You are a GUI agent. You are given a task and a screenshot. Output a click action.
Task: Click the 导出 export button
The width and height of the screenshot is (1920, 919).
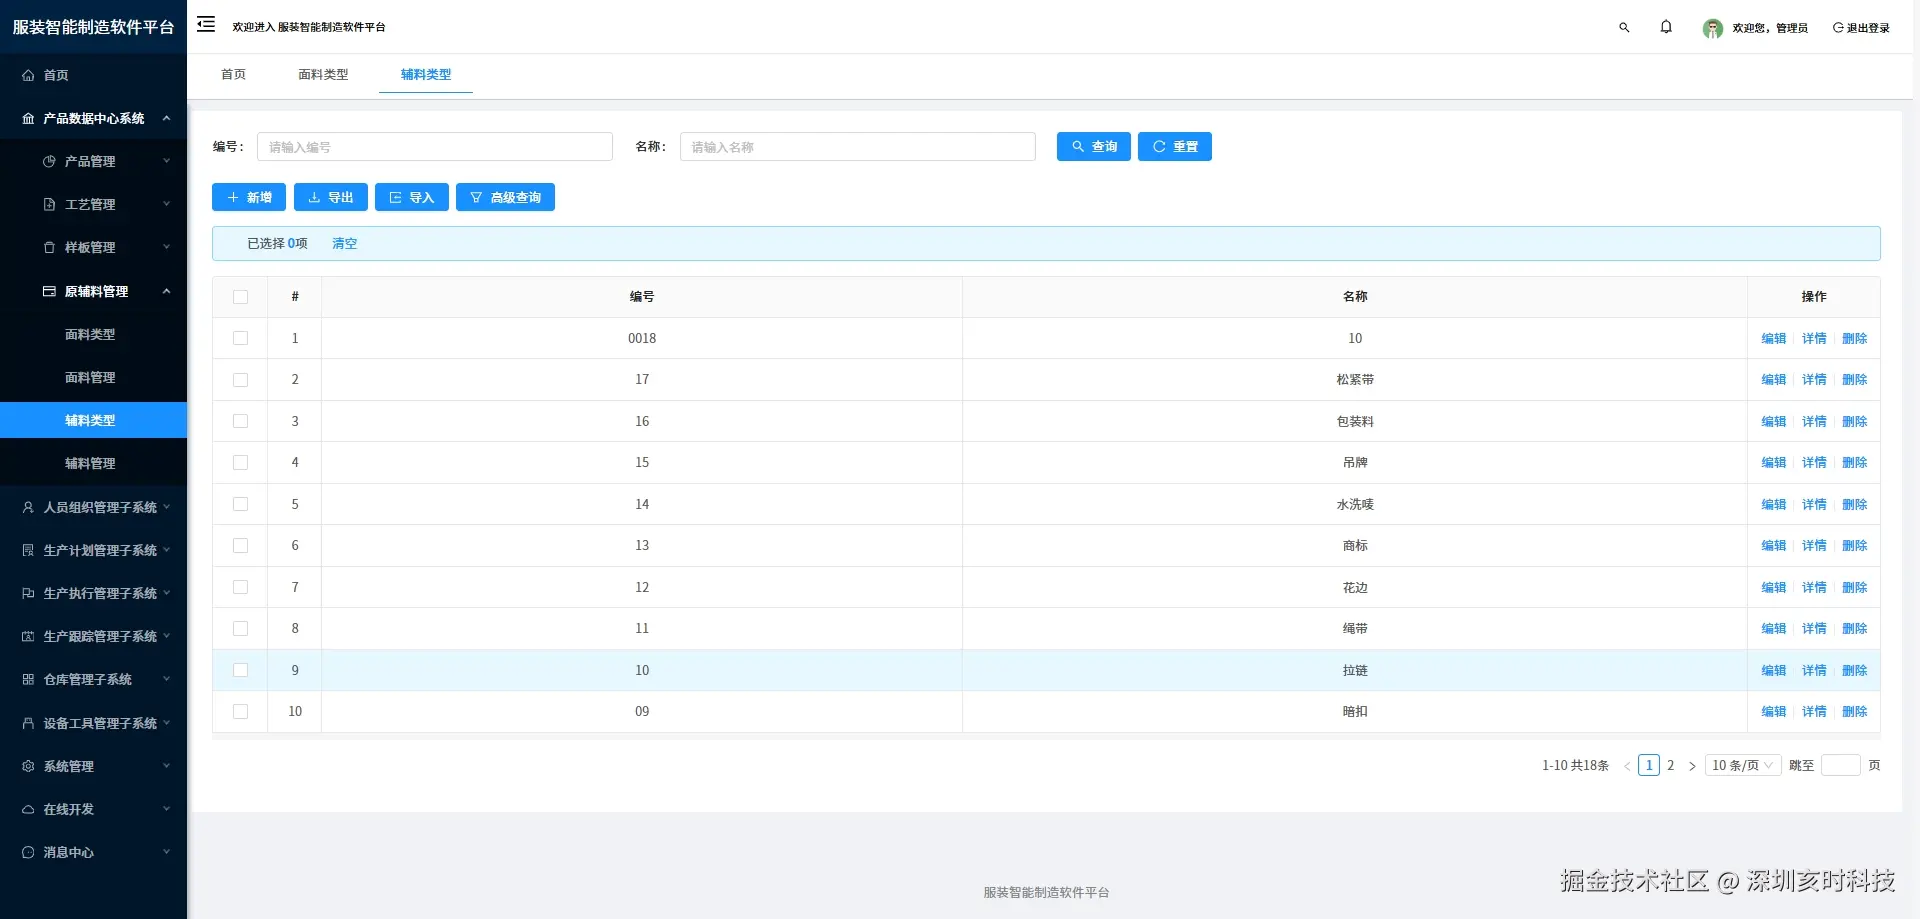[331, 197]
